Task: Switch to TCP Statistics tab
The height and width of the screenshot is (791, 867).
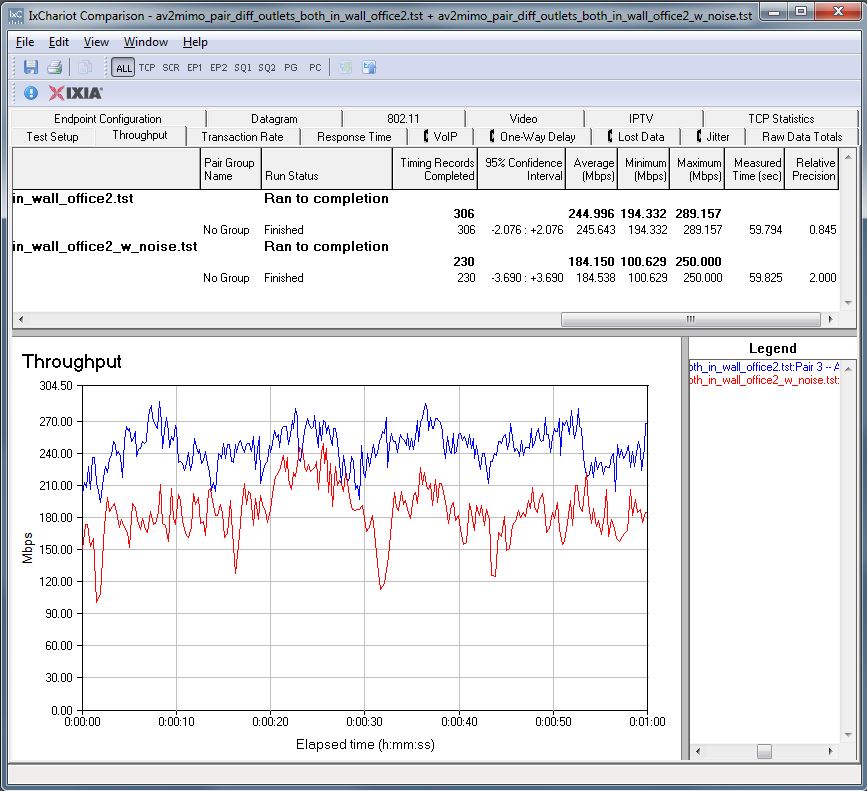Action: coord(781,119)
